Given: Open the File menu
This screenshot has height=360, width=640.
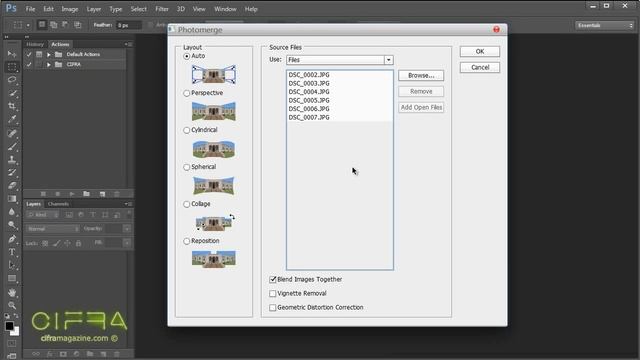Looking at the screenshot, I should click(x=30, y=9).
